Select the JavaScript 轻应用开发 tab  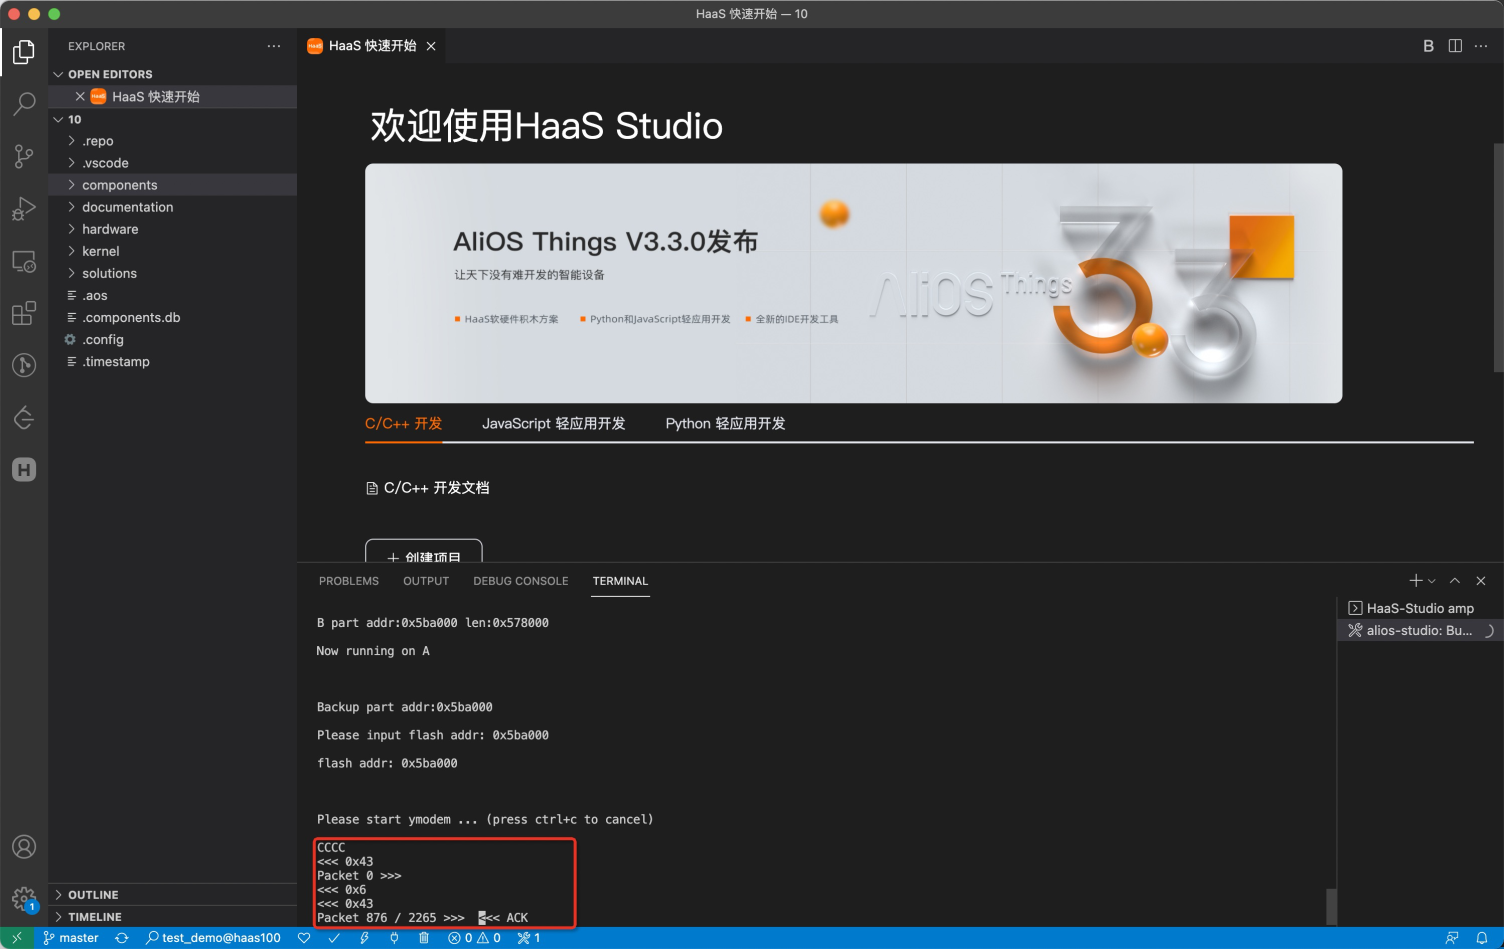[554, 424]
